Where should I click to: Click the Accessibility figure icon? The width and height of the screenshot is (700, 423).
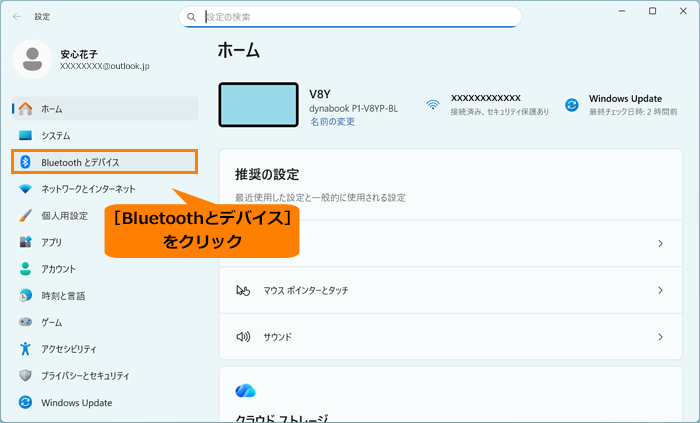[25, 348]
